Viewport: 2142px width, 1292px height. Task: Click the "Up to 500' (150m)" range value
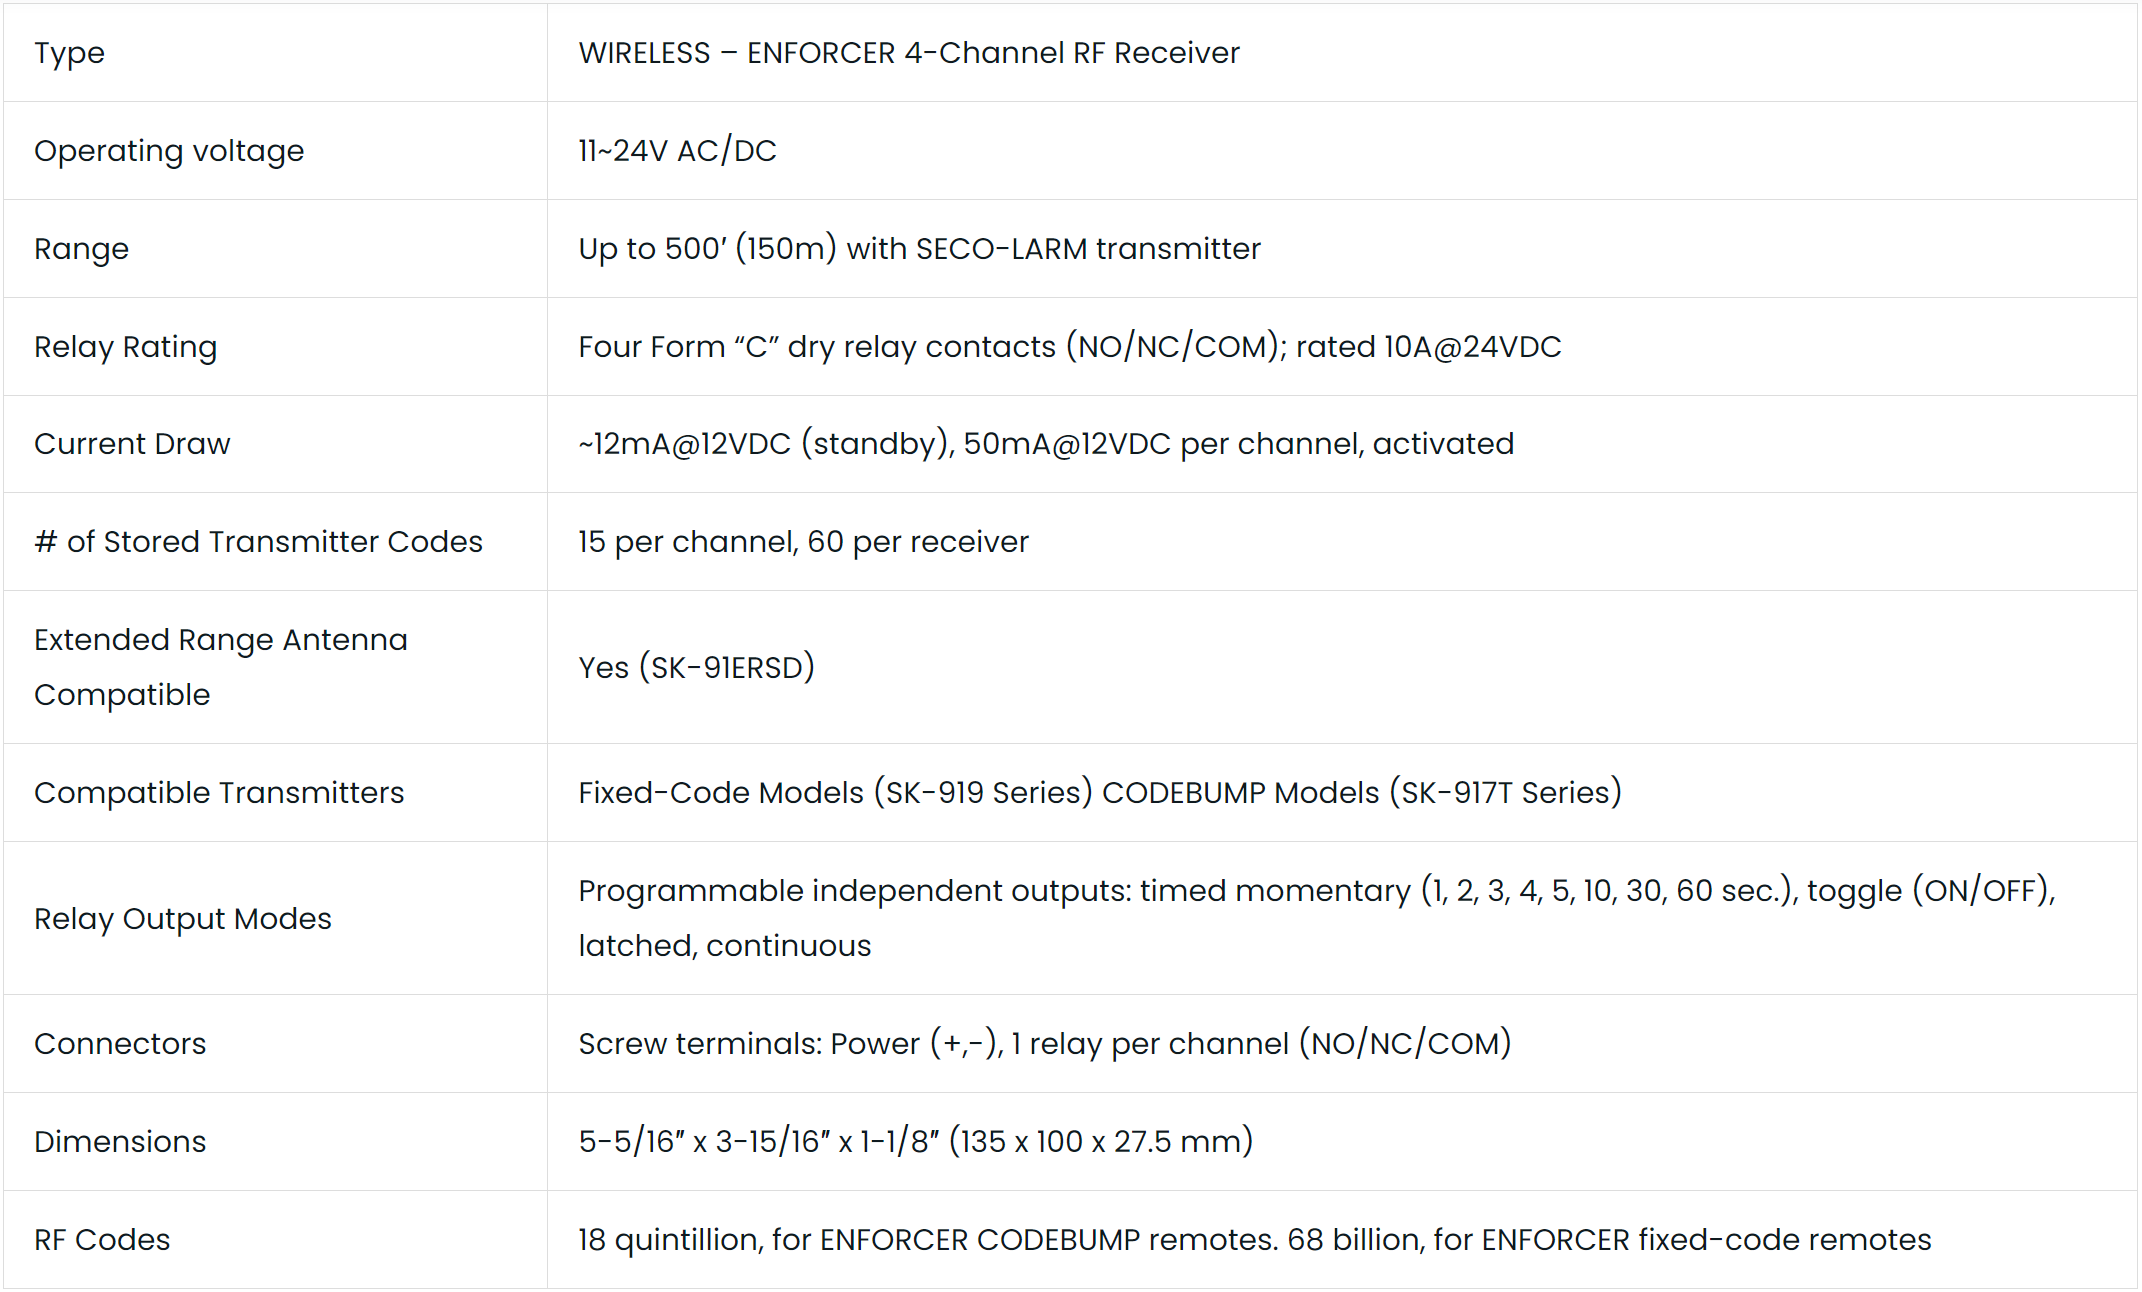point(707,249)
